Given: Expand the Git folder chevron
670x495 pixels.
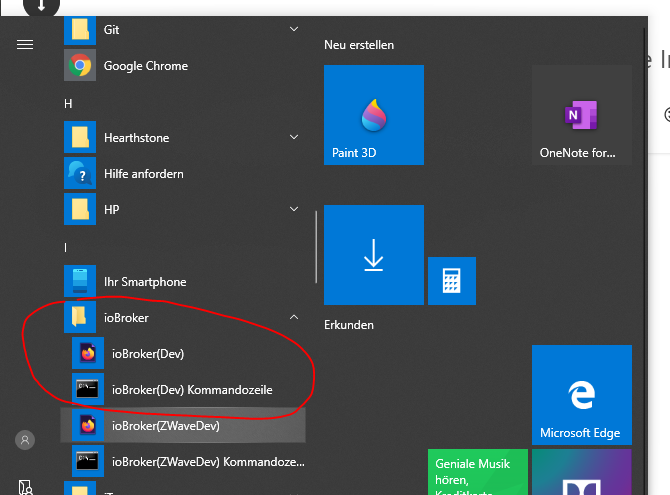Looking at the screenshot, I should point(294,29).
